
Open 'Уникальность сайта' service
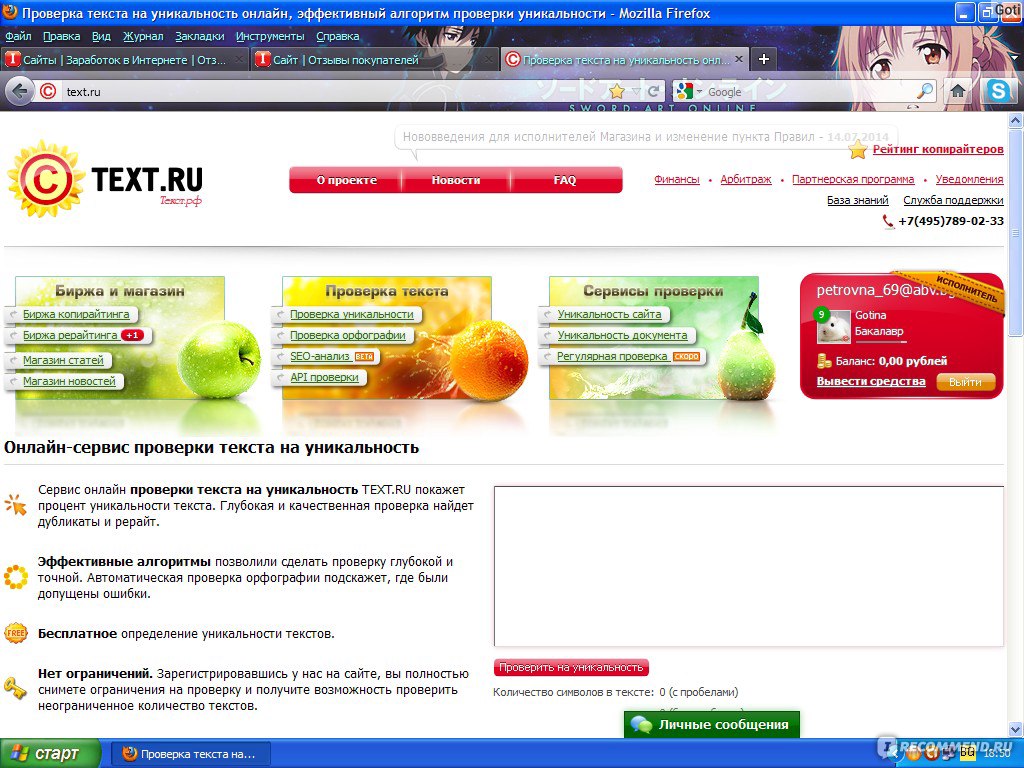coord(609,315)
